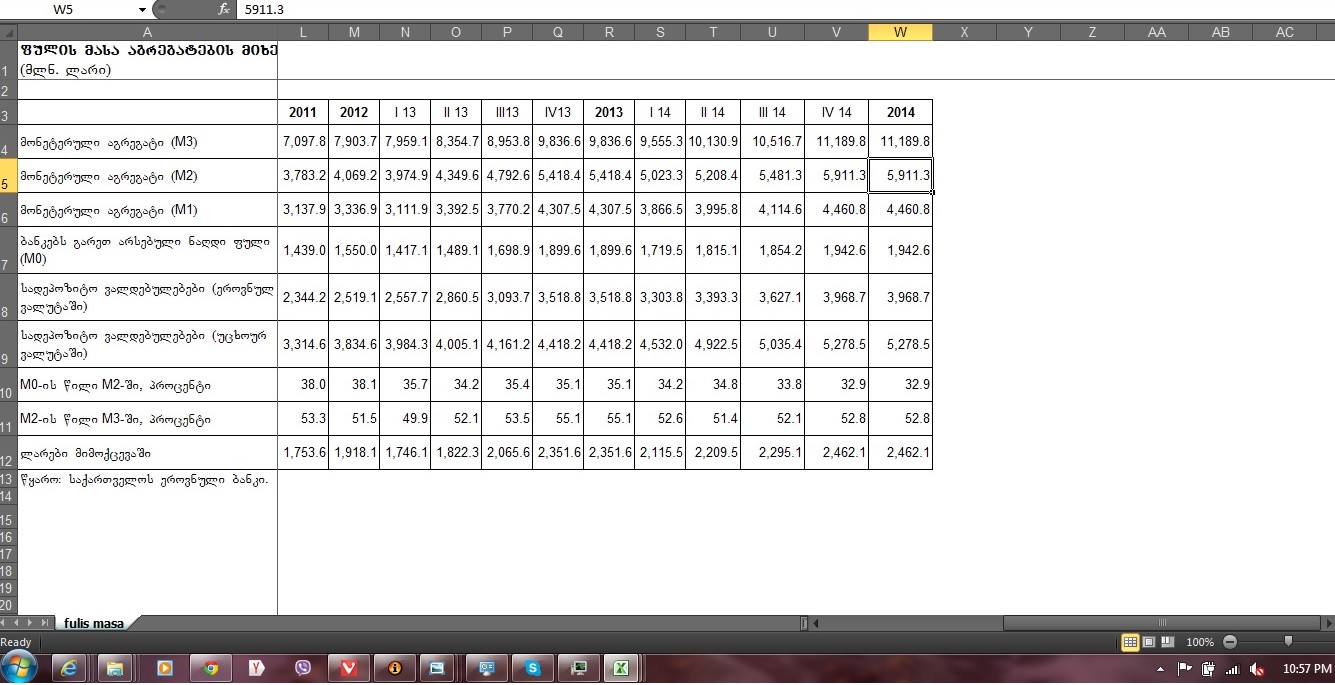The height and width of the screenshot is (685, 1335).
Task: Open Viber from the taskbar
Action: point(303,668)
